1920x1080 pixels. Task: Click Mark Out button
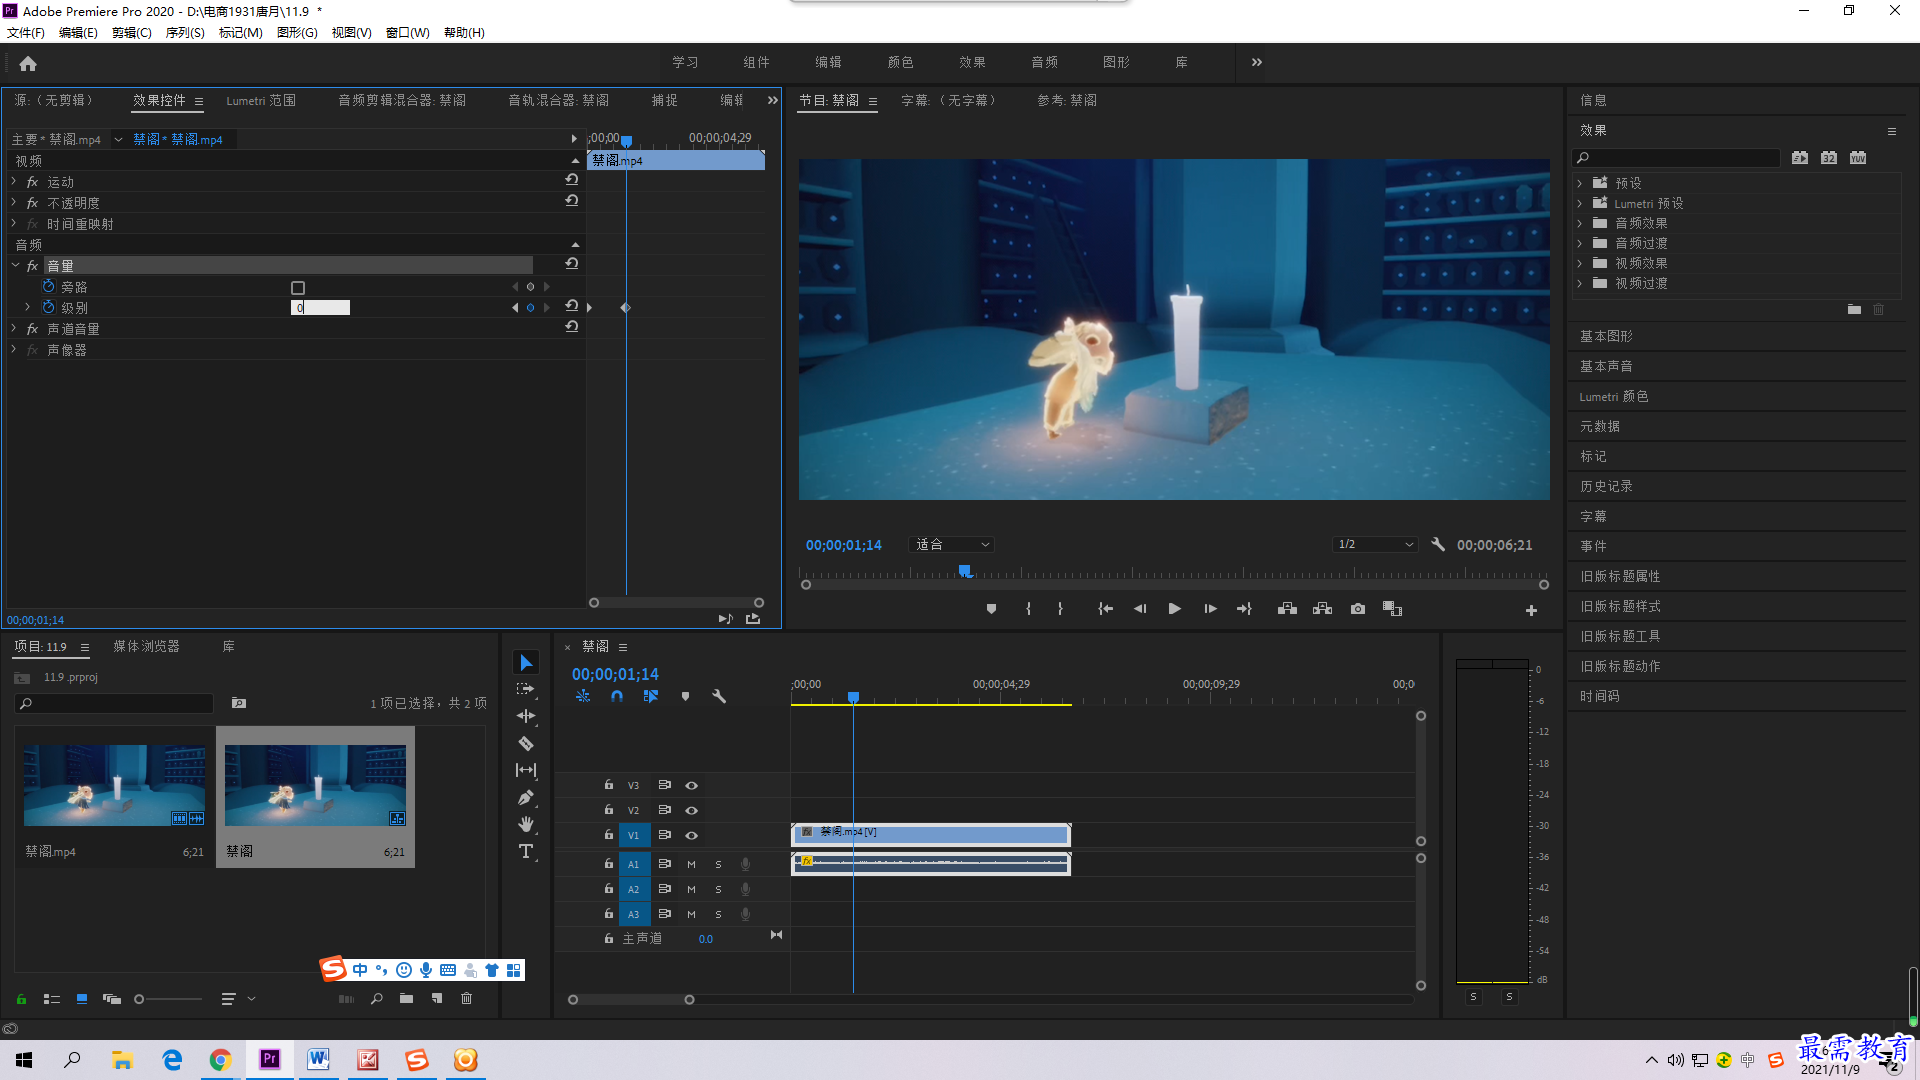click(x=1060, y=609)
